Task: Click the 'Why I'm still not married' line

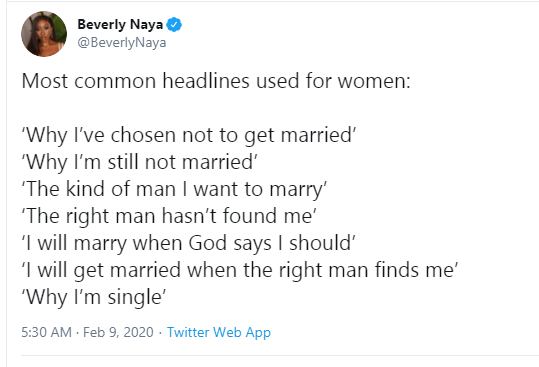Action: pyautogui.click(x=140, y=162)
